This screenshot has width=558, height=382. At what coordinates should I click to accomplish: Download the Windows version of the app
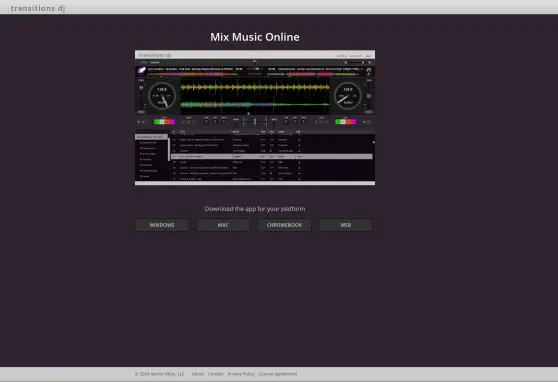162,225
